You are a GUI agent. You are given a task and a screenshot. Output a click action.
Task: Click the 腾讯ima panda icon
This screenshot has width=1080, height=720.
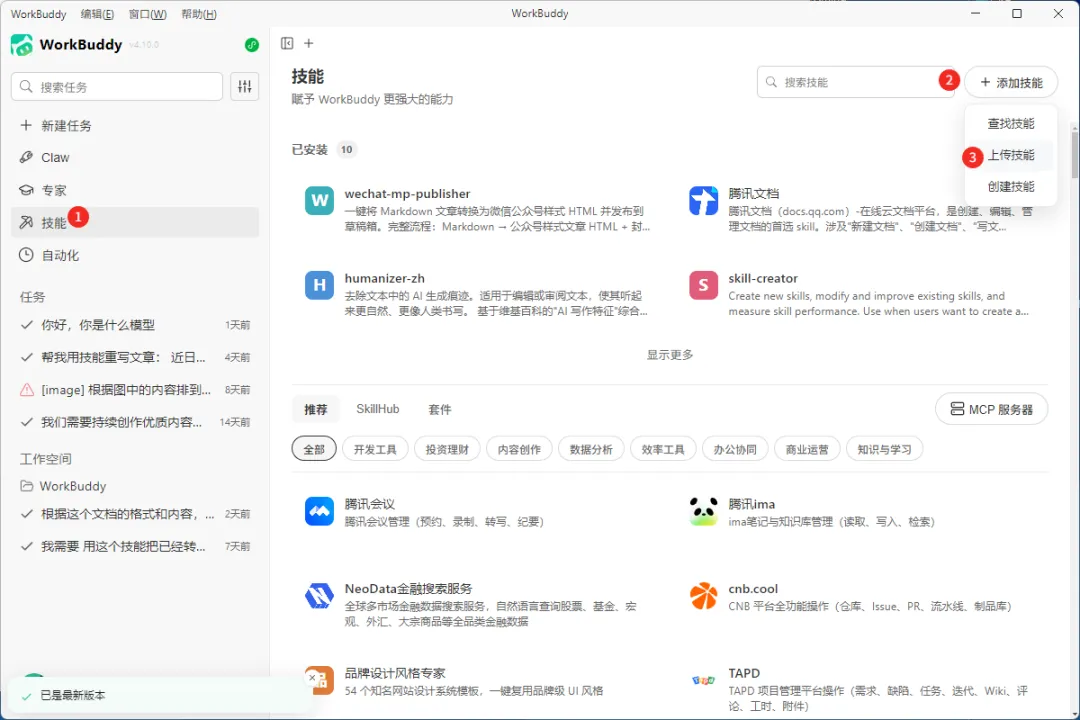(x=703, y=511)
